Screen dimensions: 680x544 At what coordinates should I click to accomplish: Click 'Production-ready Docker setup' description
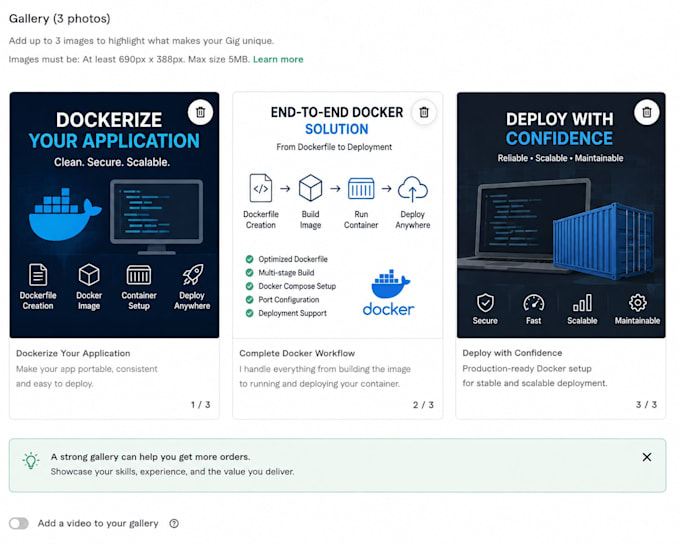(527, 368)
